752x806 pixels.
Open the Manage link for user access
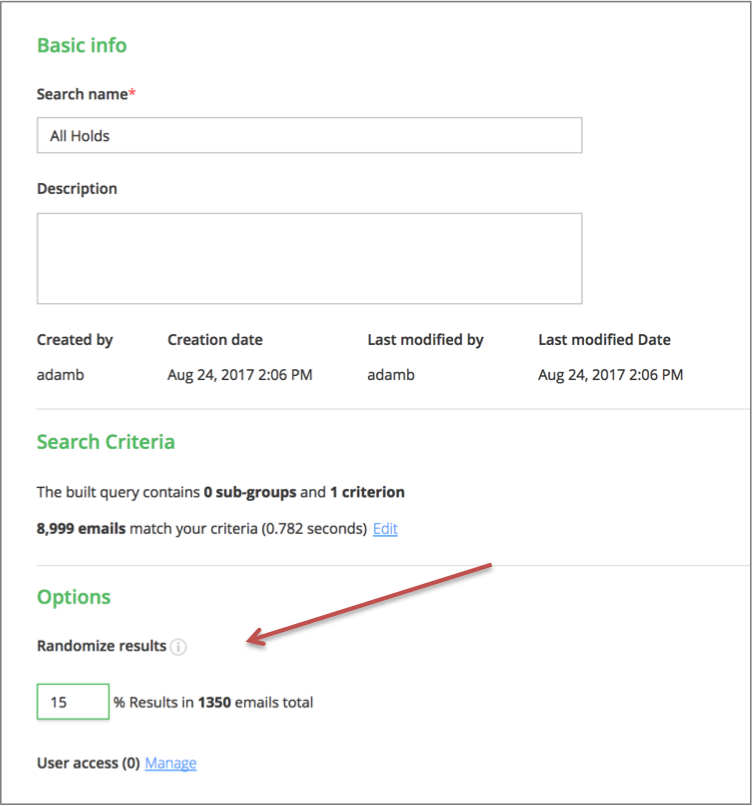[x=170, y=763]
